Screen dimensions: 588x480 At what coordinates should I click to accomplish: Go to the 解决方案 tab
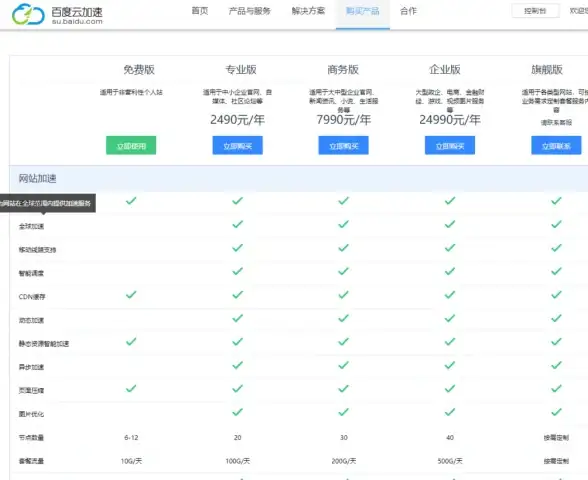tap(308, 11)
